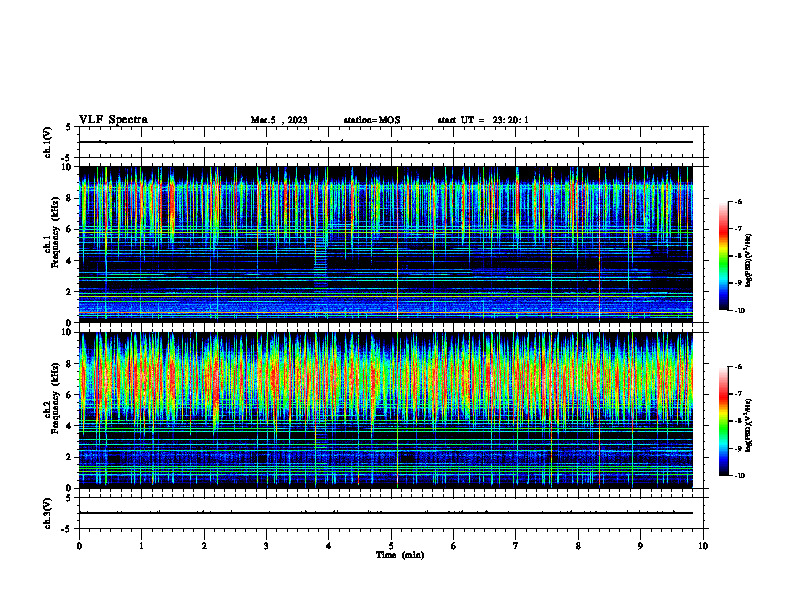
Task: Click the ch.2 colorbar log(PSD) units label
Action: (x=749, y=425)
